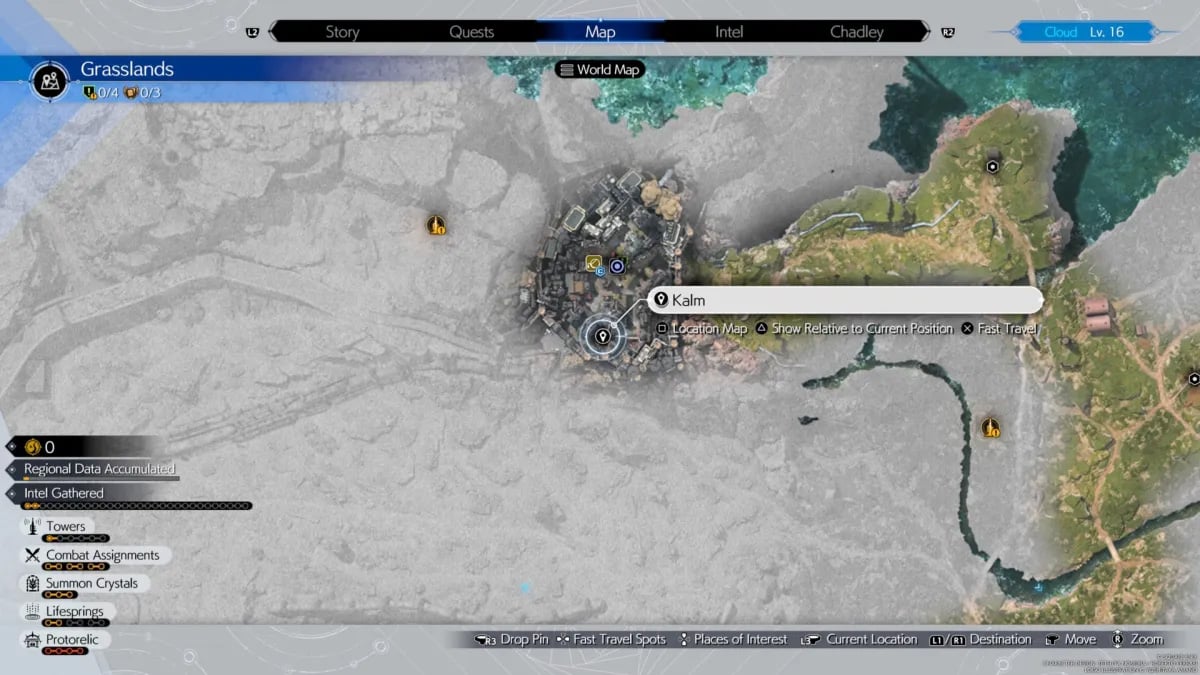Click the hexagon marker on the northern peninsula
1200x675 pixels.
point(992,167)
